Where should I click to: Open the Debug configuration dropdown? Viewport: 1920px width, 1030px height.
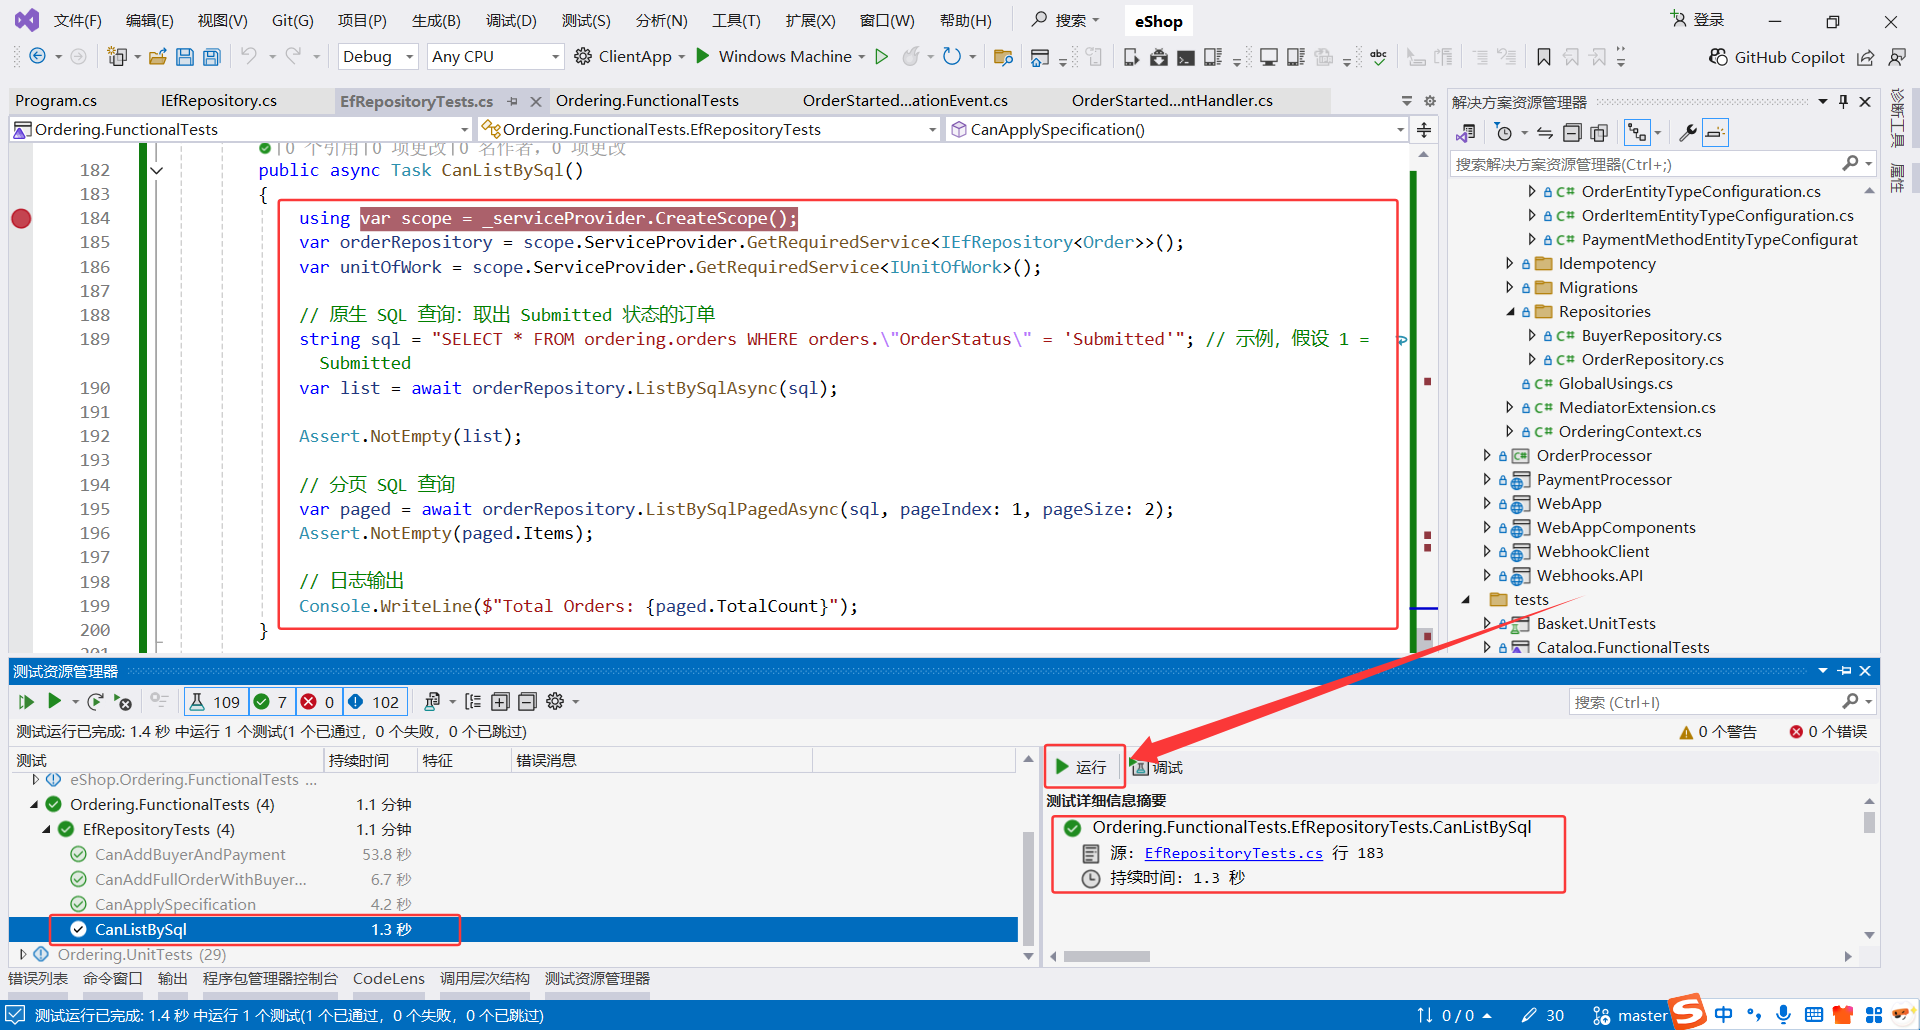coord(378,57)
